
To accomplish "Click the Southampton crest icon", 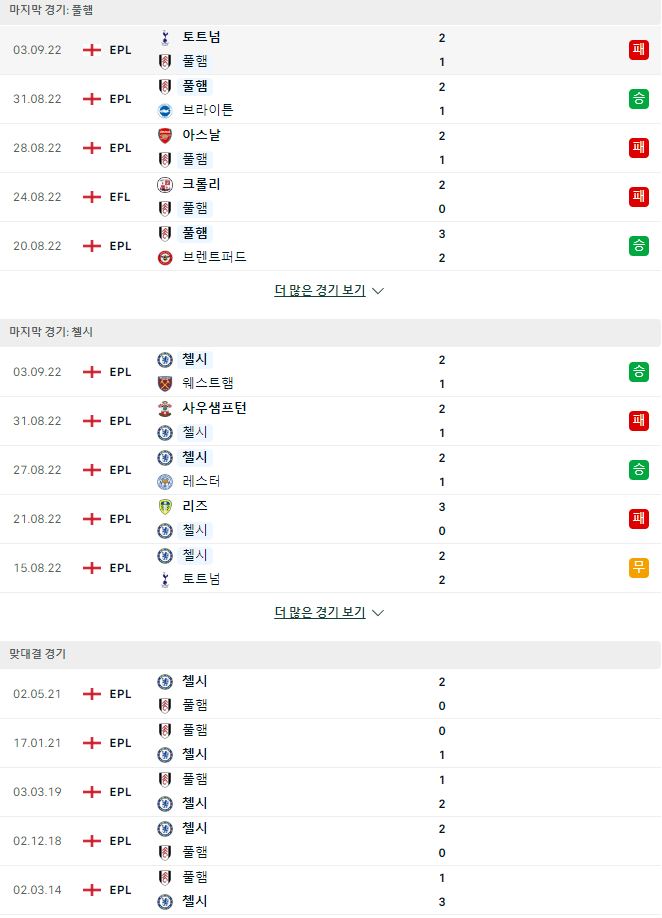I will pos(165,409).
